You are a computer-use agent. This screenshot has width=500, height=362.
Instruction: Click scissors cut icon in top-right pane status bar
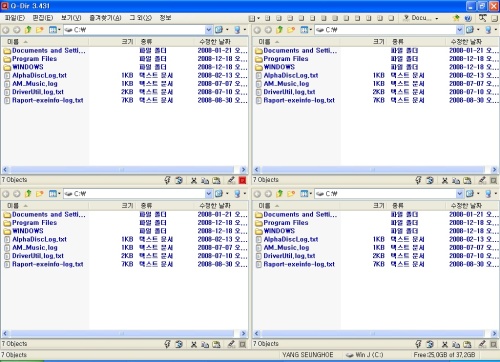(445, 180)
